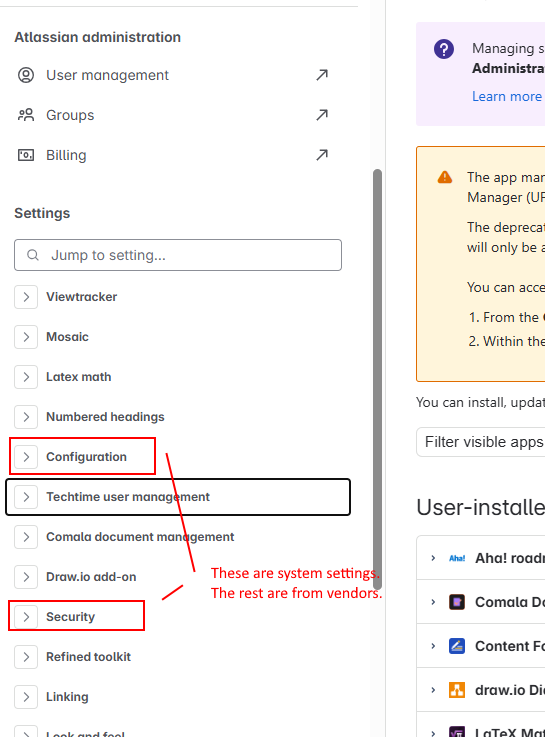The width and height of the screenshot is (545, 737).
Task: Click the Atlassian administration heading
Action: click(x=97, y=37)
